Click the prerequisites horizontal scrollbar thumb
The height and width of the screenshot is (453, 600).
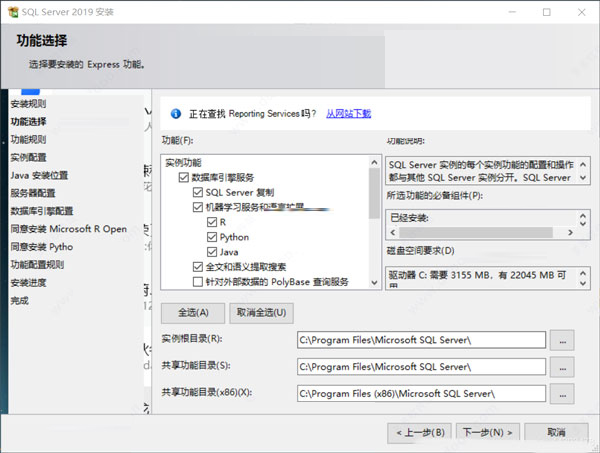click(476, 232)
